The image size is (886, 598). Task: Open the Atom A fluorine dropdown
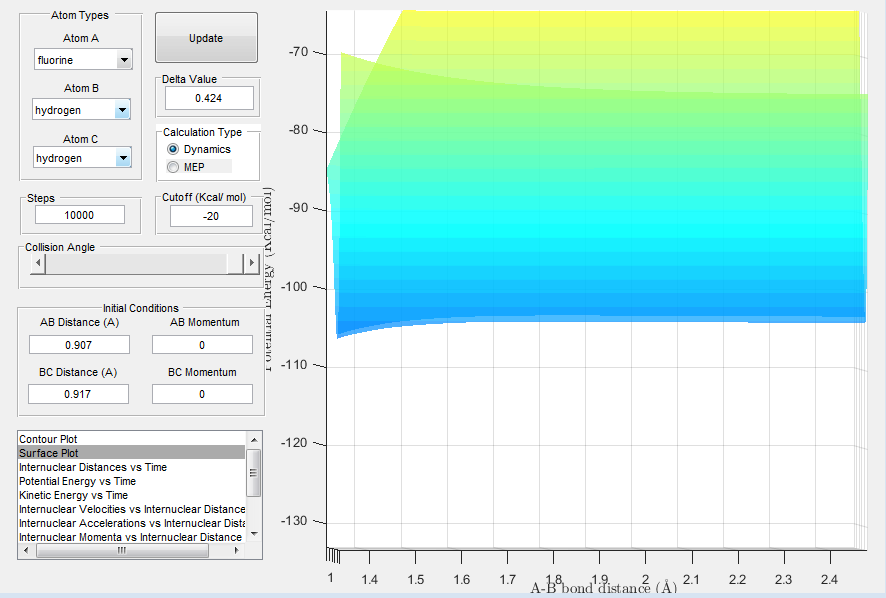(x=83, y=59)
